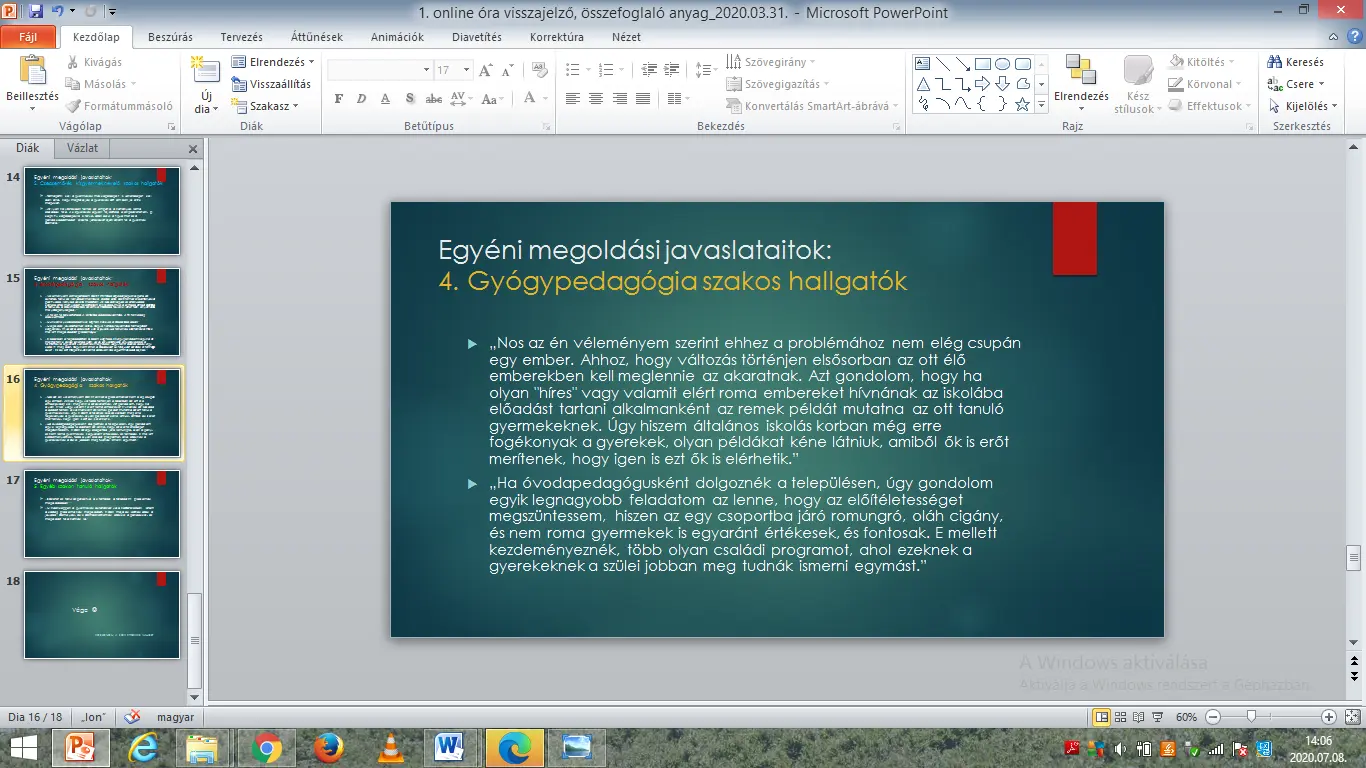Open the Kijelölés selection dropdown
The height and width of the screenshot is (768, 1366).
point(1305,106)
